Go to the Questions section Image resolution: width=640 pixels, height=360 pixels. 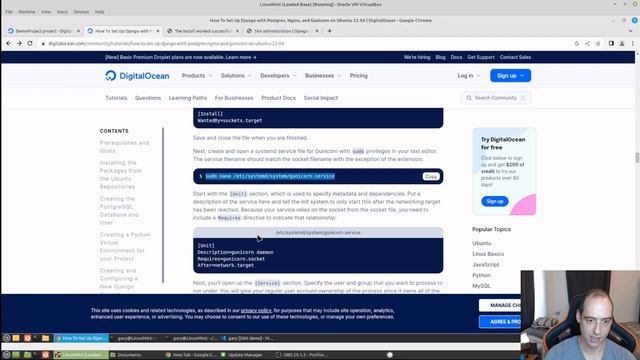(148, 98)
